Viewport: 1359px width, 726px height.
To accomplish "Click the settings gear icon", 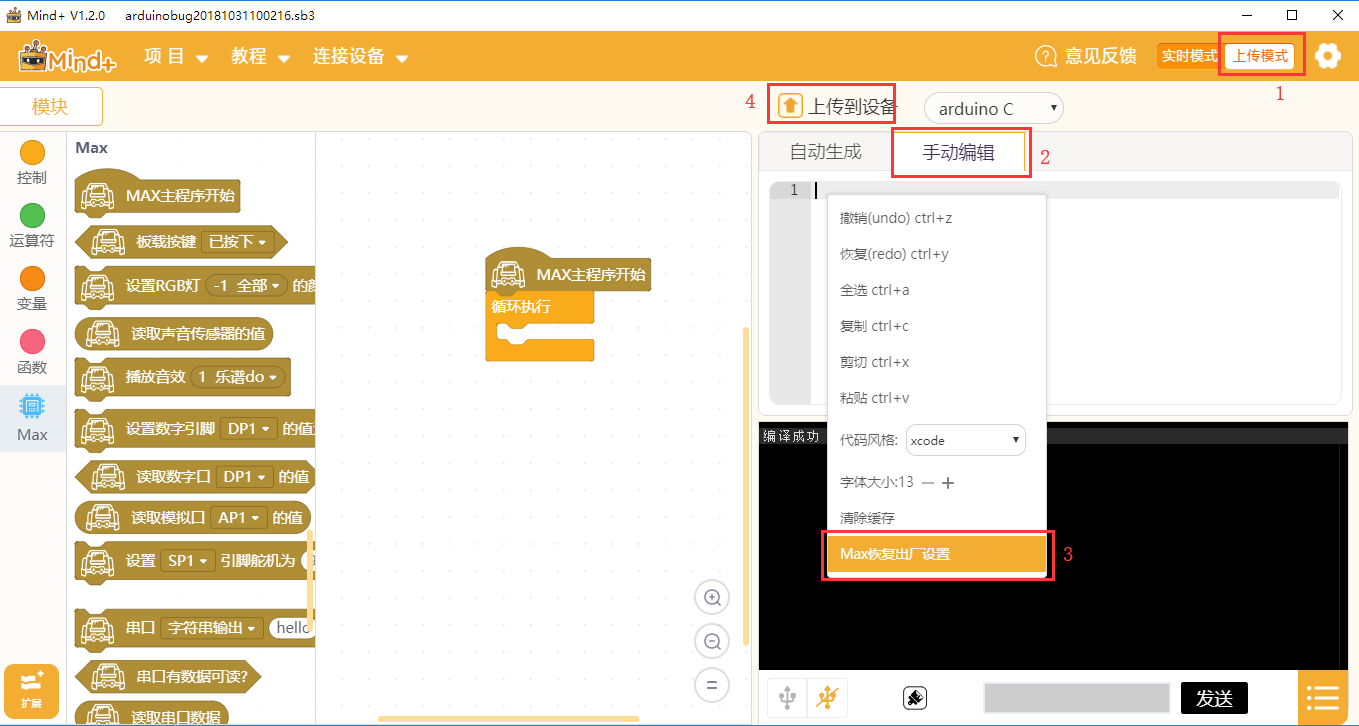I will point(1328,56).
